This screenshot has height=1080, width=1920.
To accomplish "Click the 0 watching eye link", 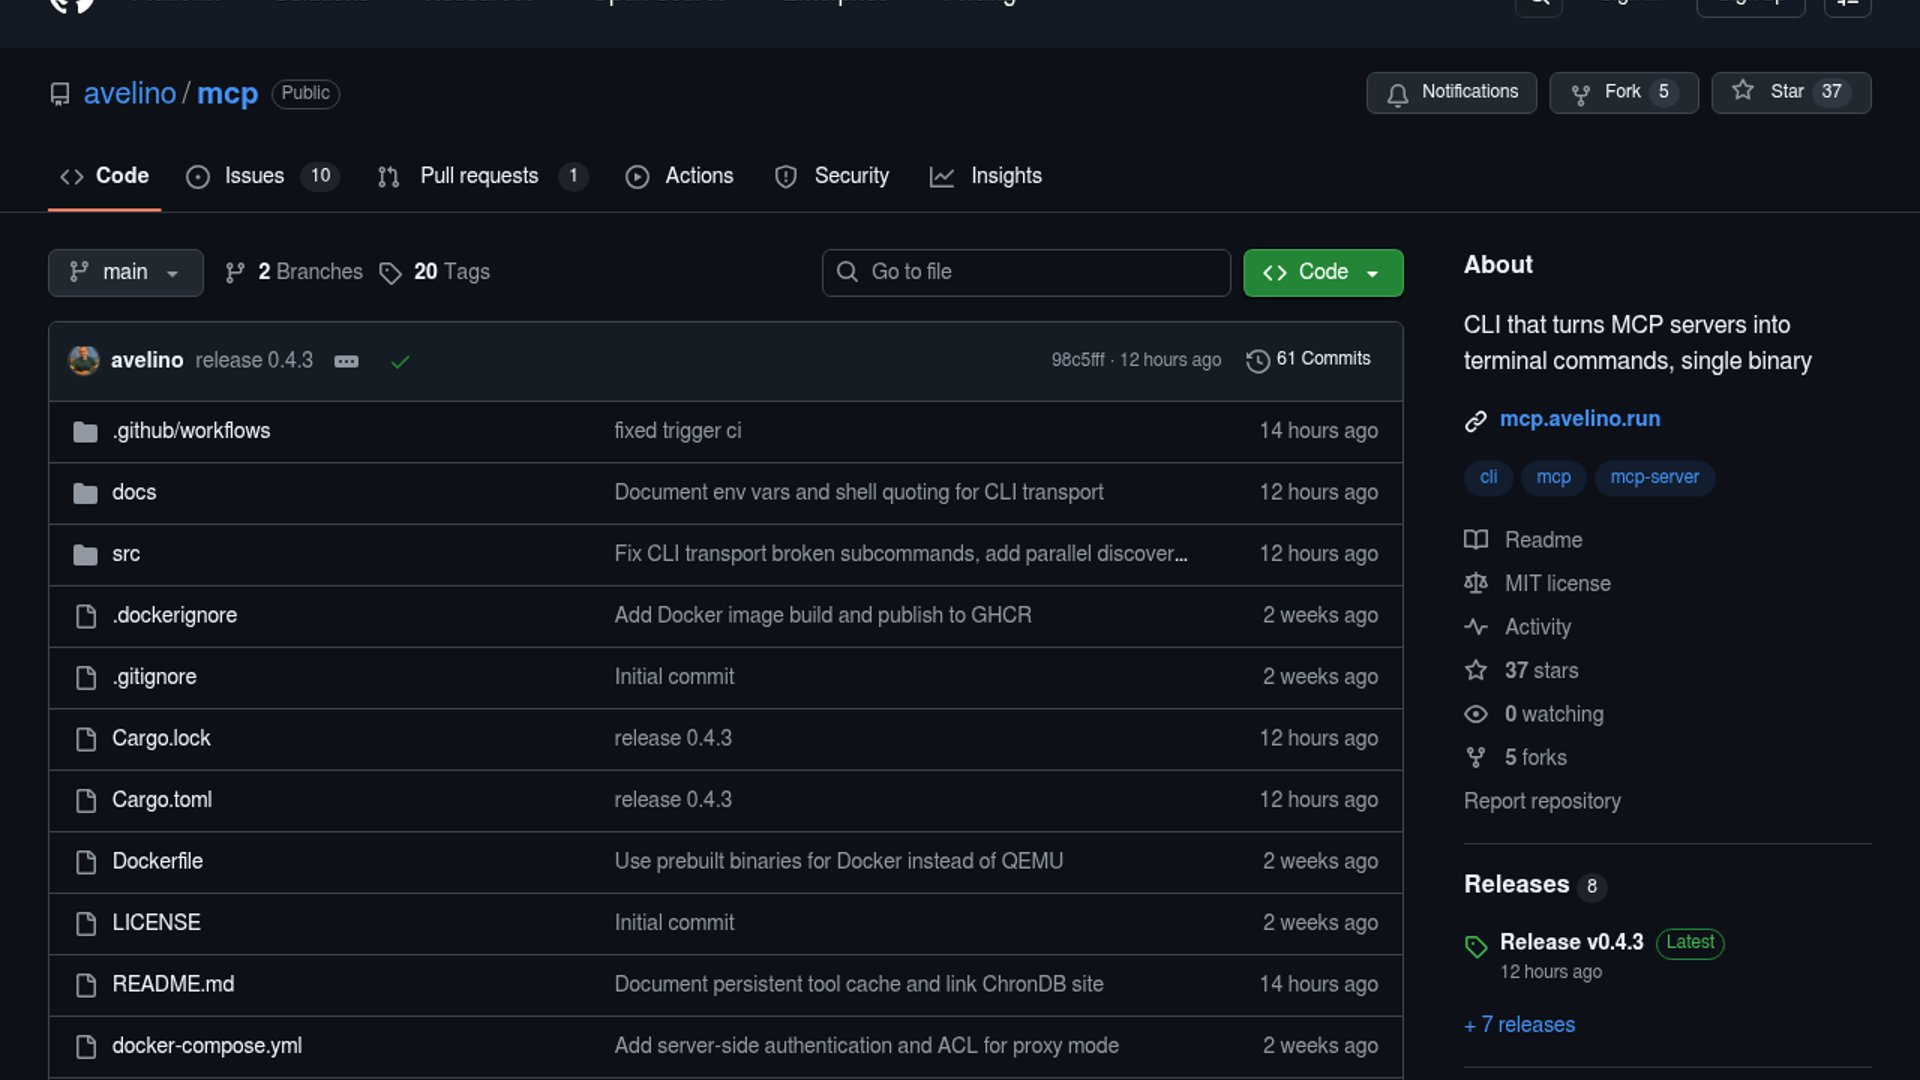I will [x=1476, y=714].
